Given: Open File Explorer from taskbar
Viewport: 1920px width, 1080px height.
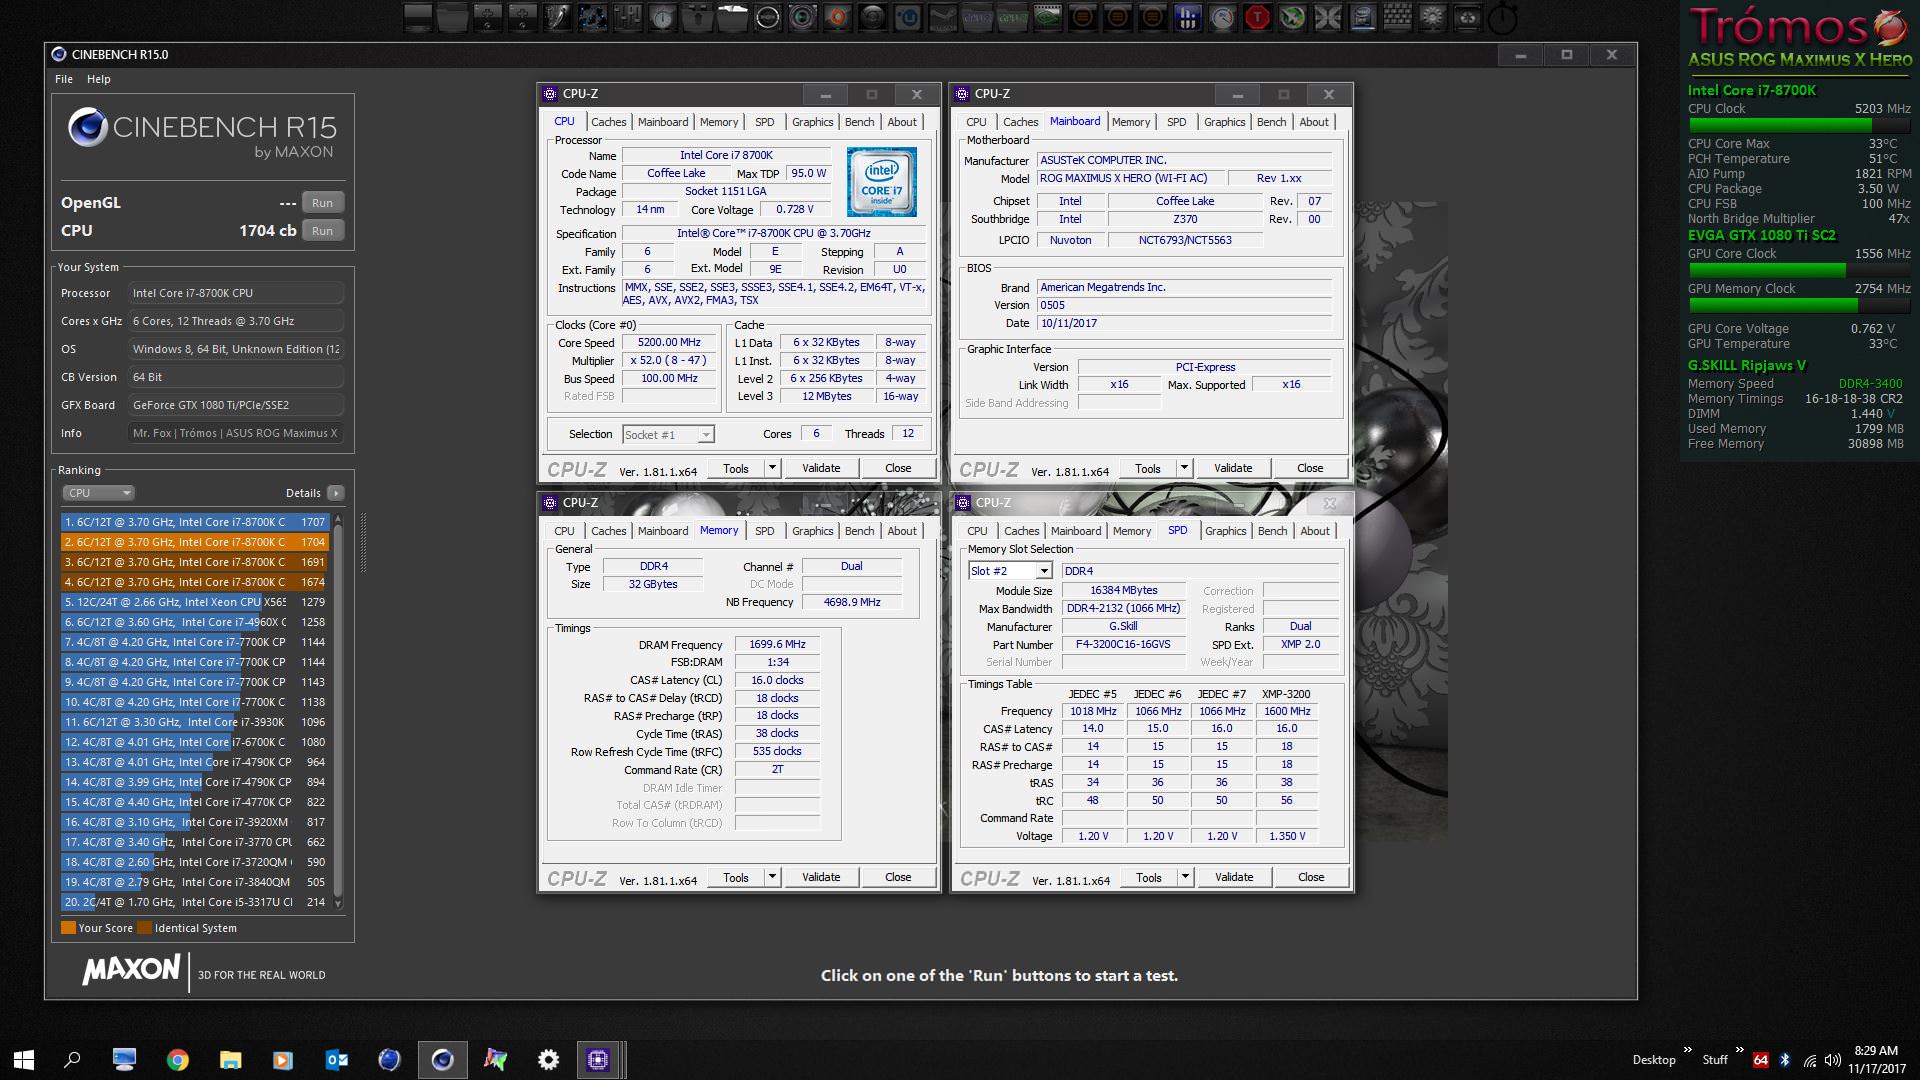Looking at the screenshot, I should (231, 1060).
